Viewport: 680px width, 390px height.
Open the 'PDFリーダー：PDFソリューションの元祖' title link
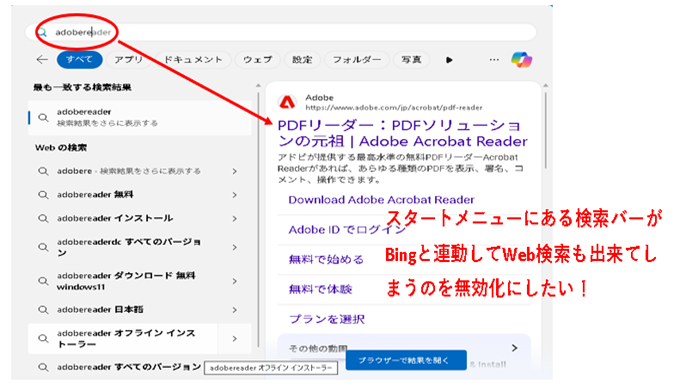pyautogui.click(x=402, y=133)
